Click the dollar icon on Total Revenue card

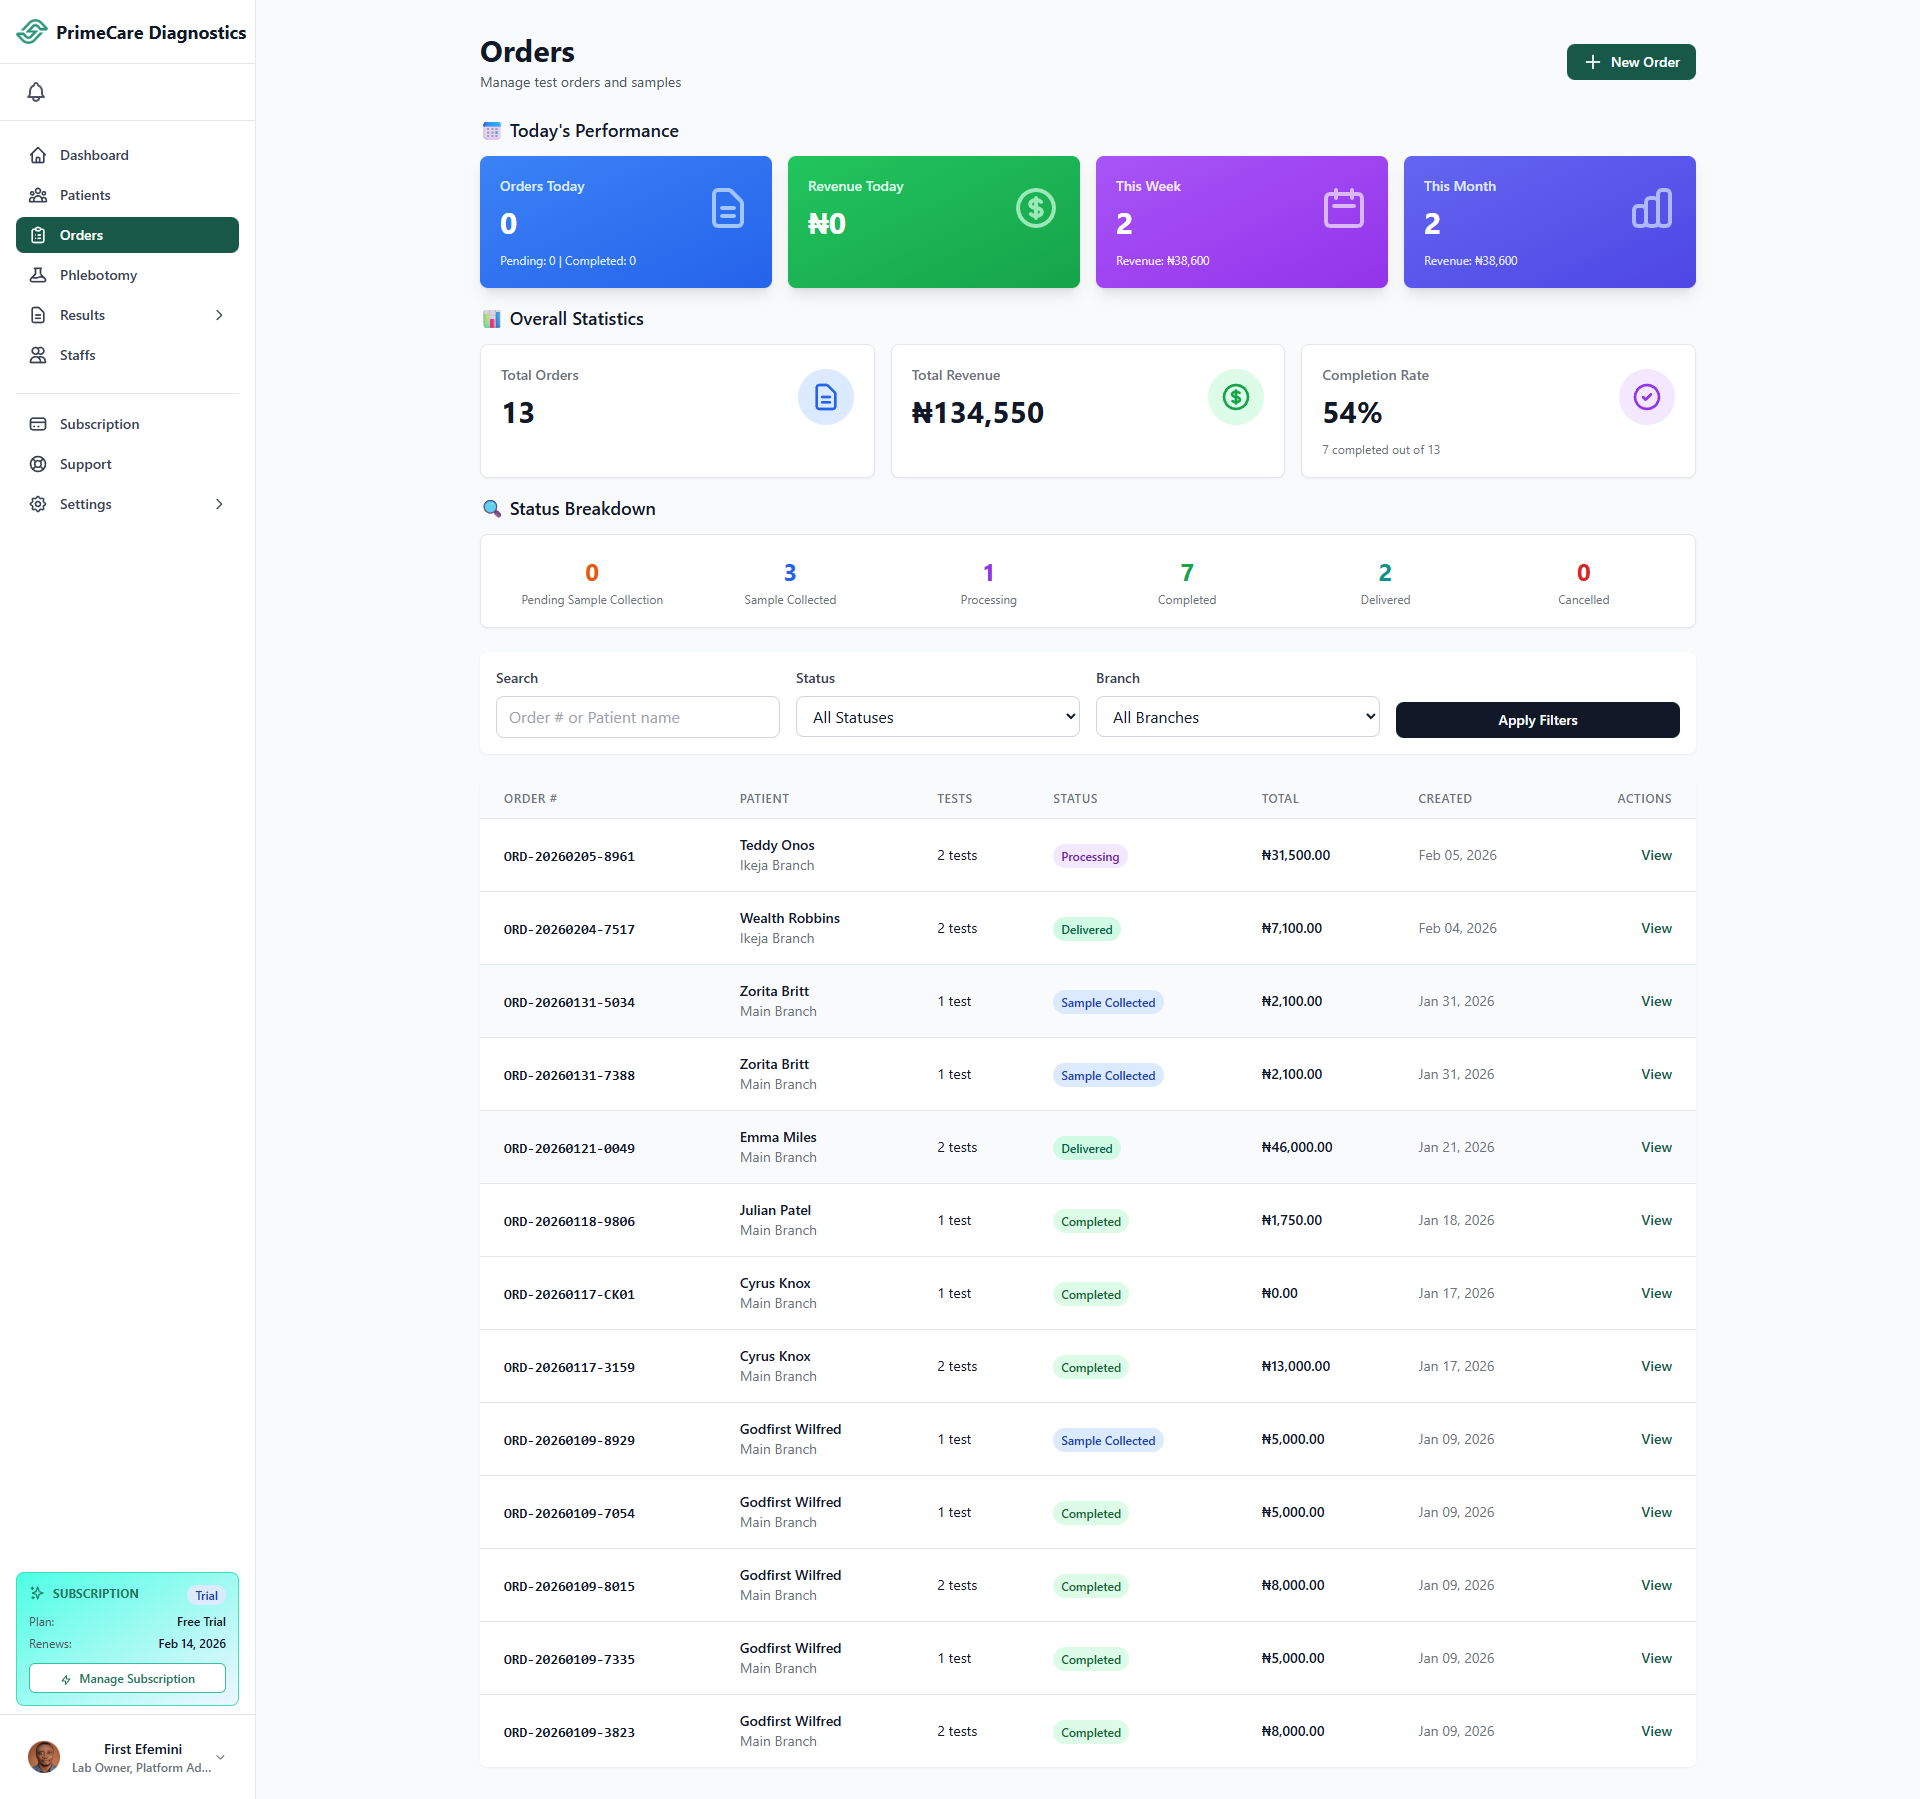click(1235, 397)
